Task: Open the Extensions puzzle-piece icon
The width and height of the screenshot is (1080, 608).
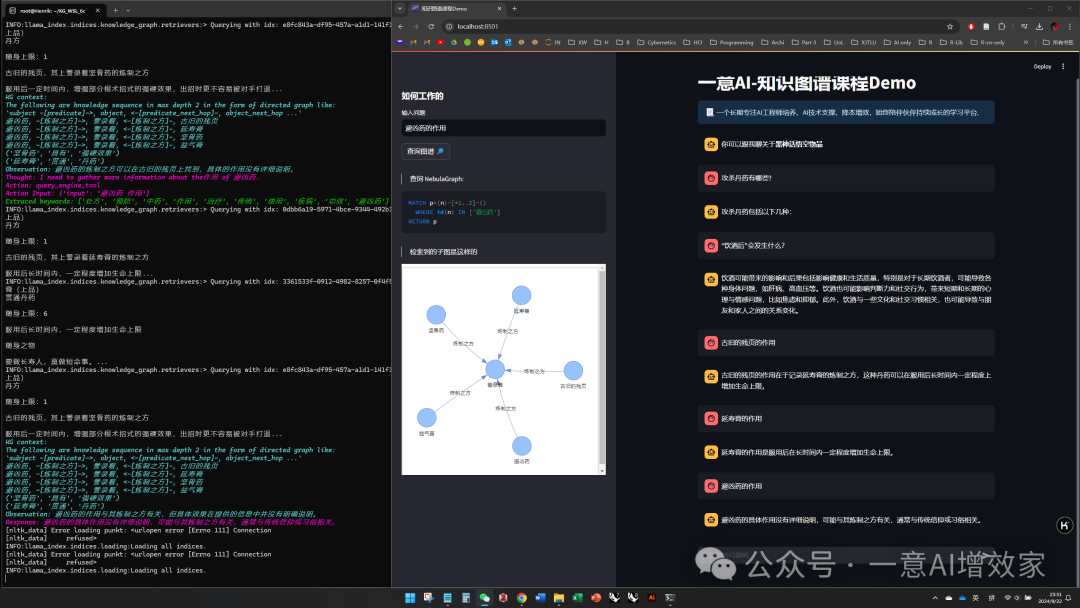Action: click(x=1001, y=26)
